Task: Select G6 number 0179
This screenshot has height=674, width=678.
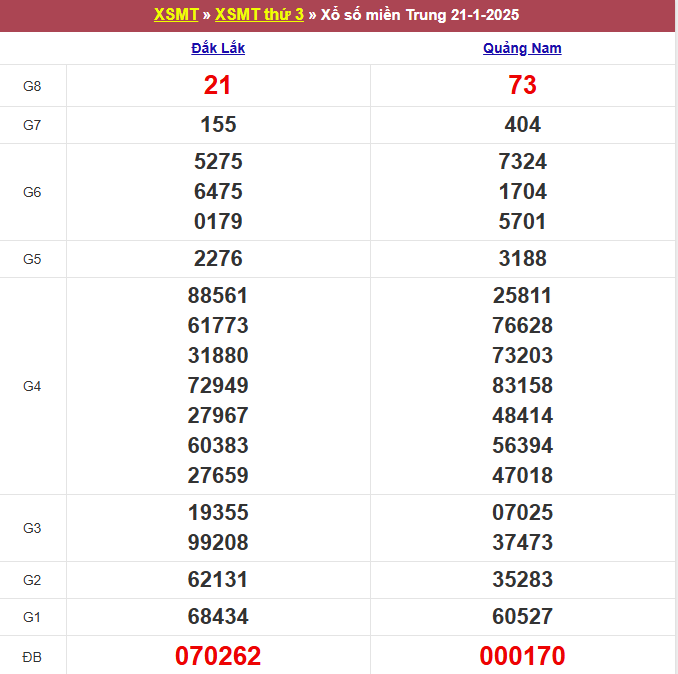Action: pyautogui.click(x=218, y=221)
